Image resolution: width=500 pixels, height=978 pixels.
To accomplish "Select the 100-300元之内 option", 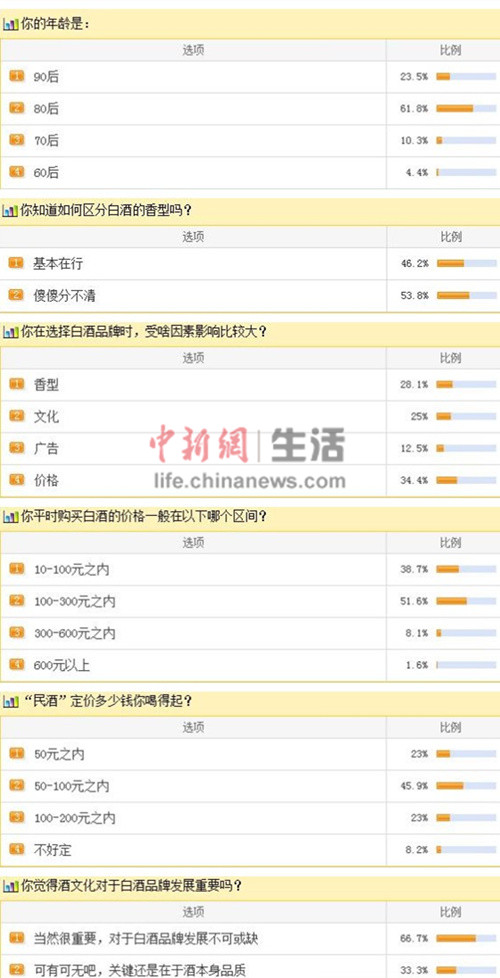I will click(194, 601).
